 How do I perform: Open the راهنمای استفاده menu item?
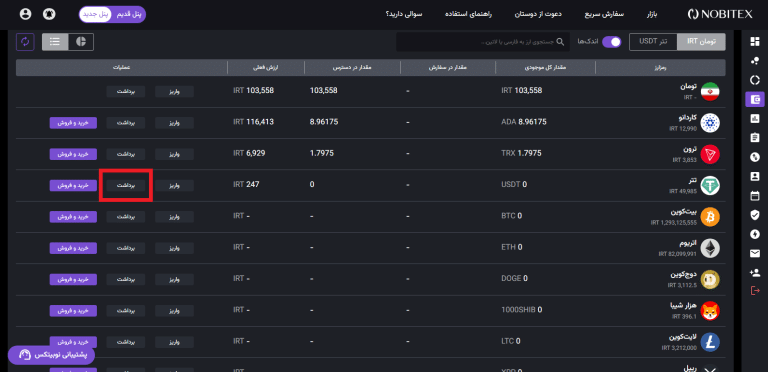click(468, 14)
